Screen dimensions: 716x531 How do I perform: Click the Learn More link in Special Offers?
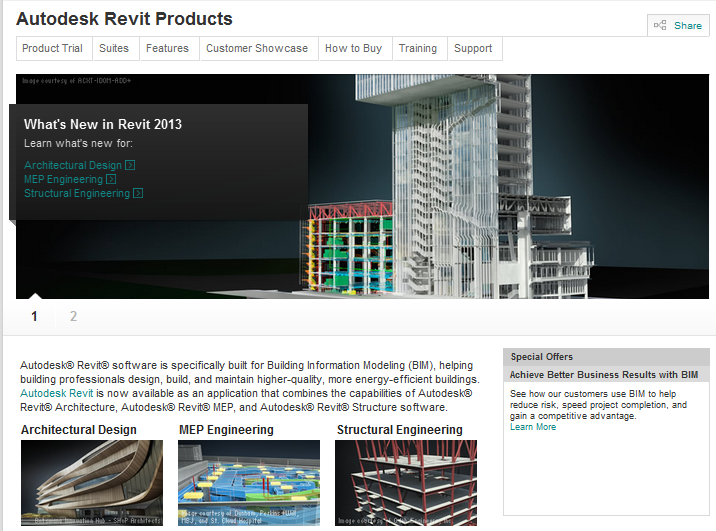click(x=533, y=427)
